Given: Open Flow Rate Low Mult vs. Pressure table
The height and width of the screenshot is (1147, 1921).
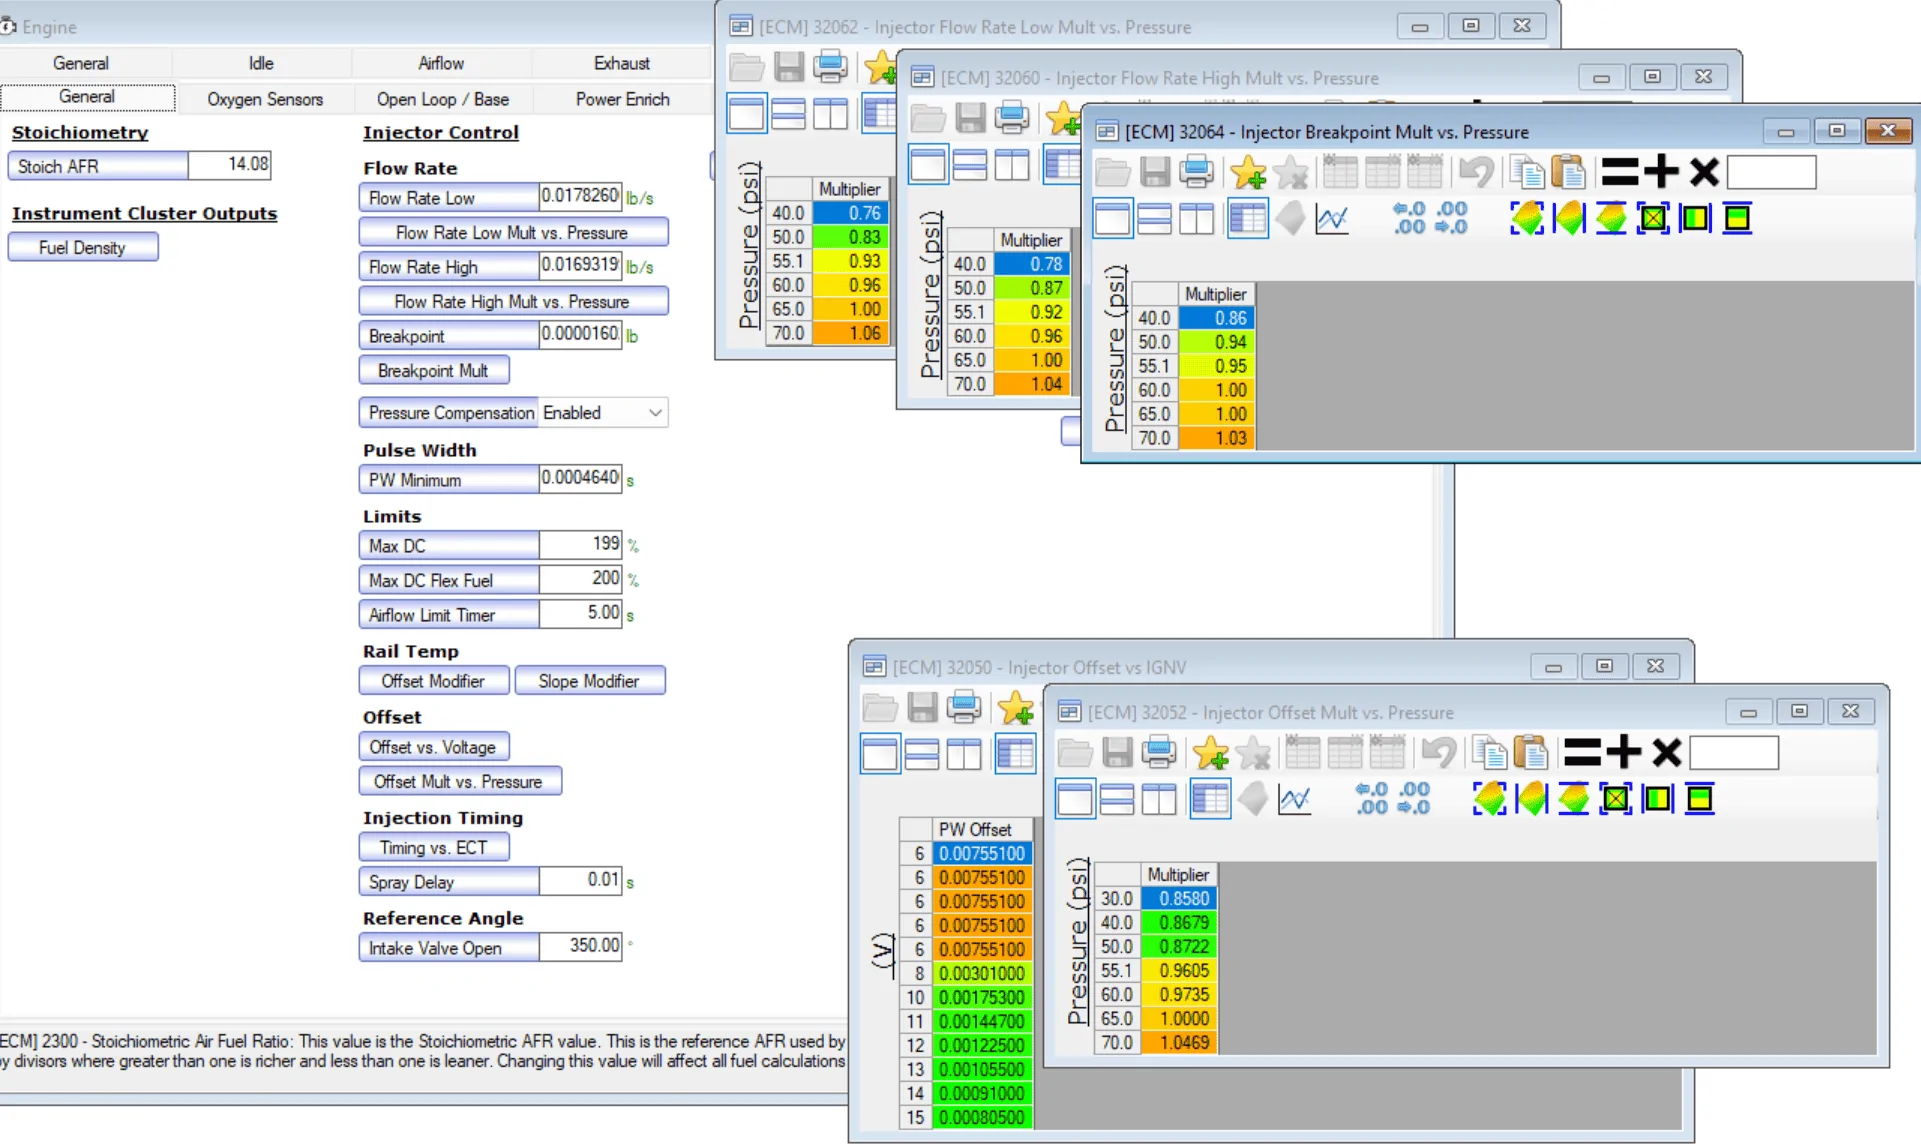Looking at the screenshot, I should click(x=513, y=232).
